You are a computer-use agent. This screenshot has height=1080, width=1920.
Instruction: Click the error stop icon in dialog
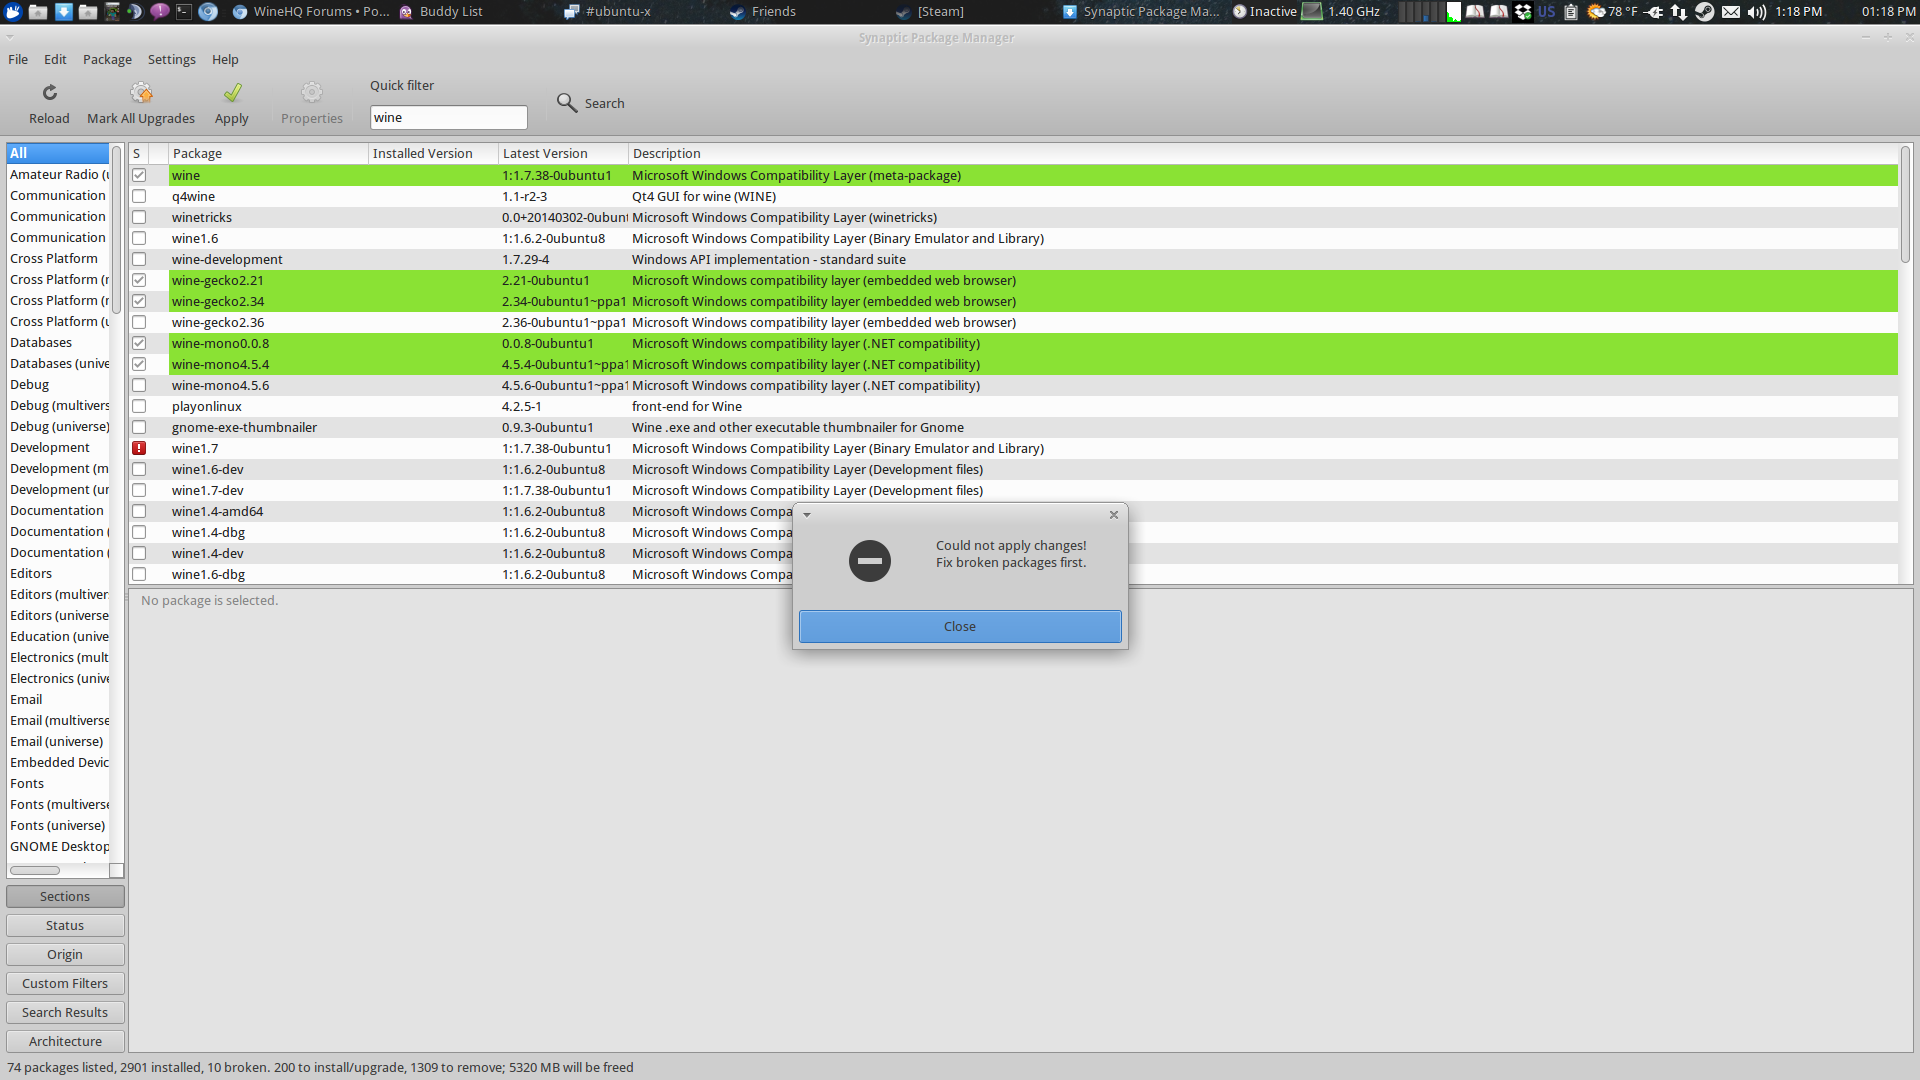[870, 561]
